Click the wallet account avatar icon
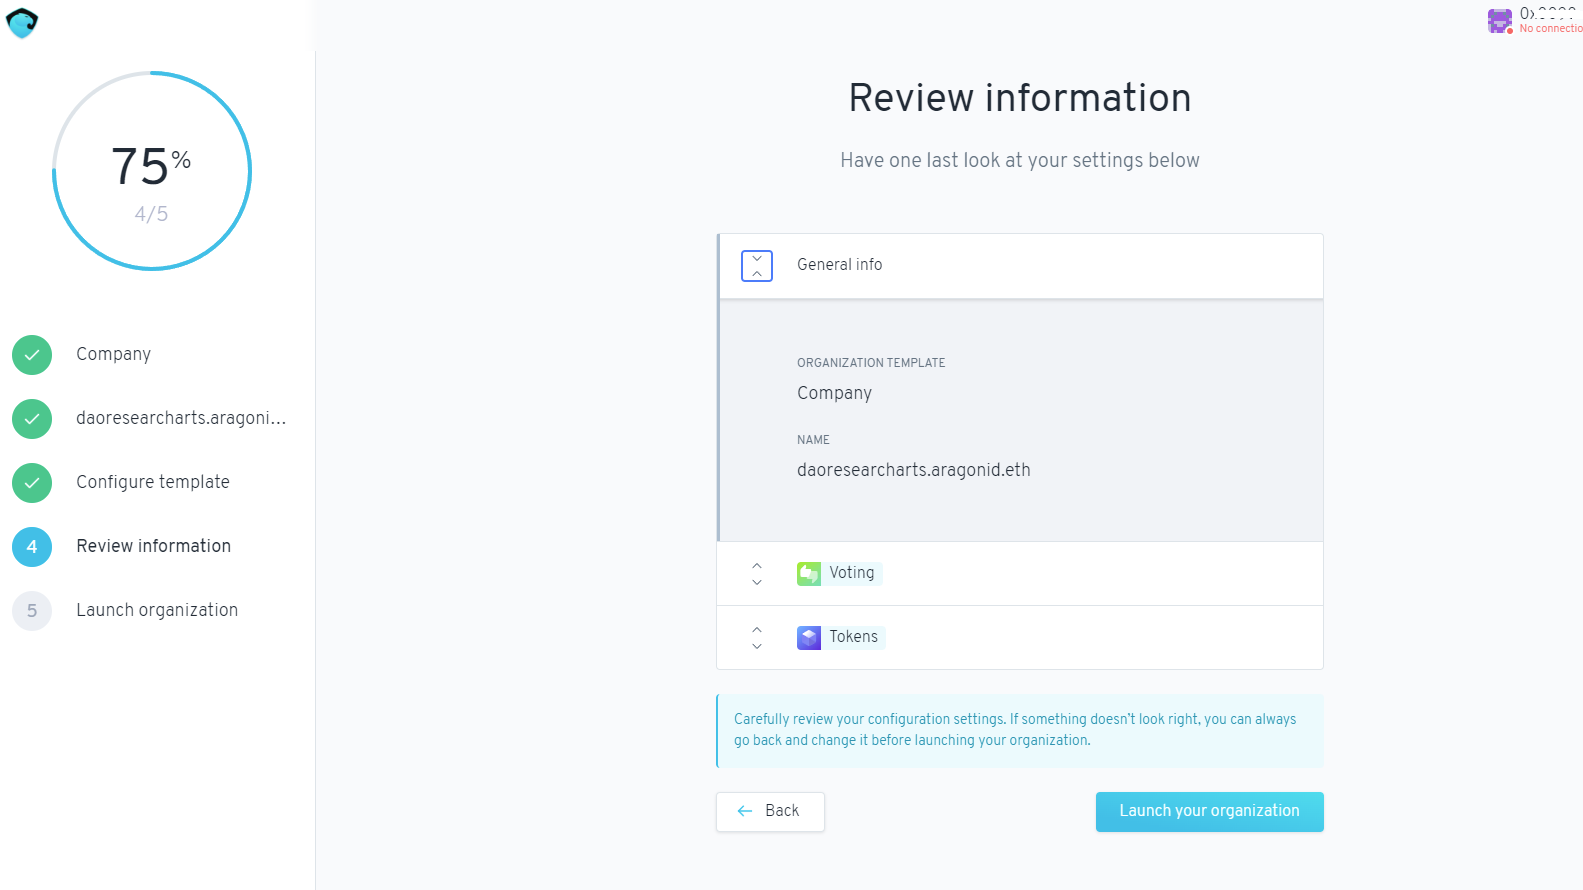This screenshot has height=890, width=1583. point(1499,21)
